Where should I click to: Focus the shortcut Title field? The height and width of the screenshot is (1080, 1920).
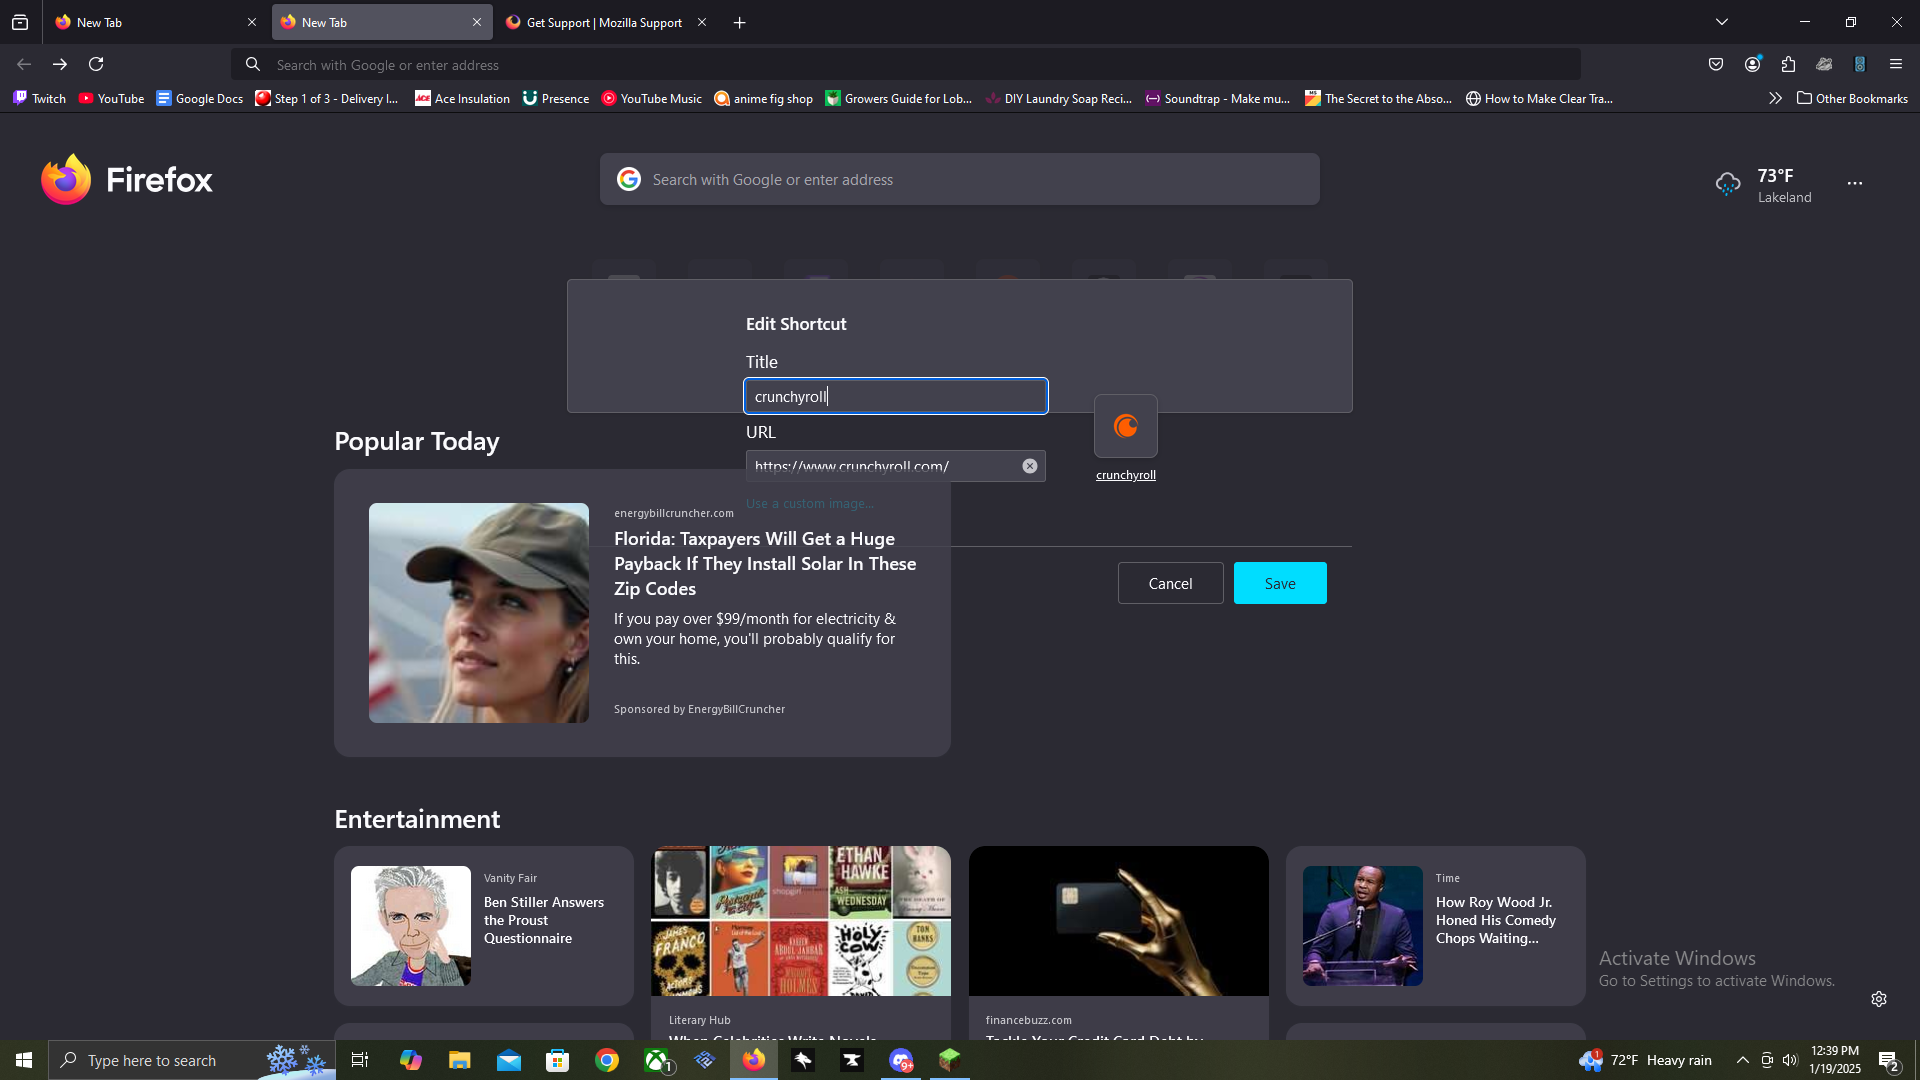[x=896, y=396]
